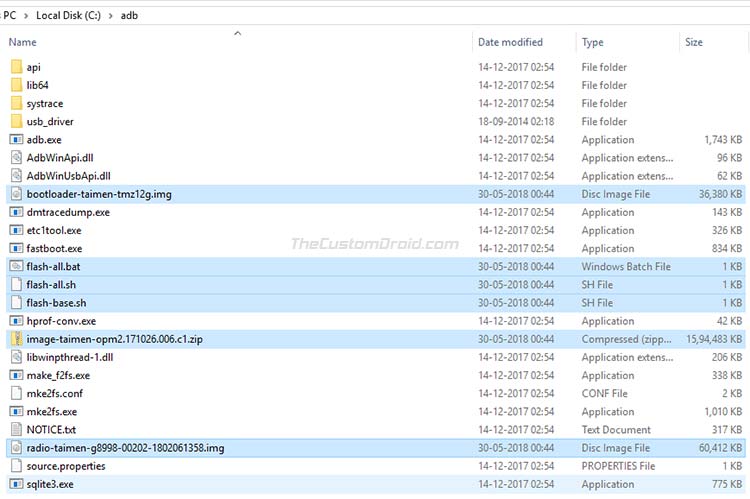Click the adb breadcrumb segment
Image resolution: width=750 pixels, height=499 pixels.
click(129, 15)
